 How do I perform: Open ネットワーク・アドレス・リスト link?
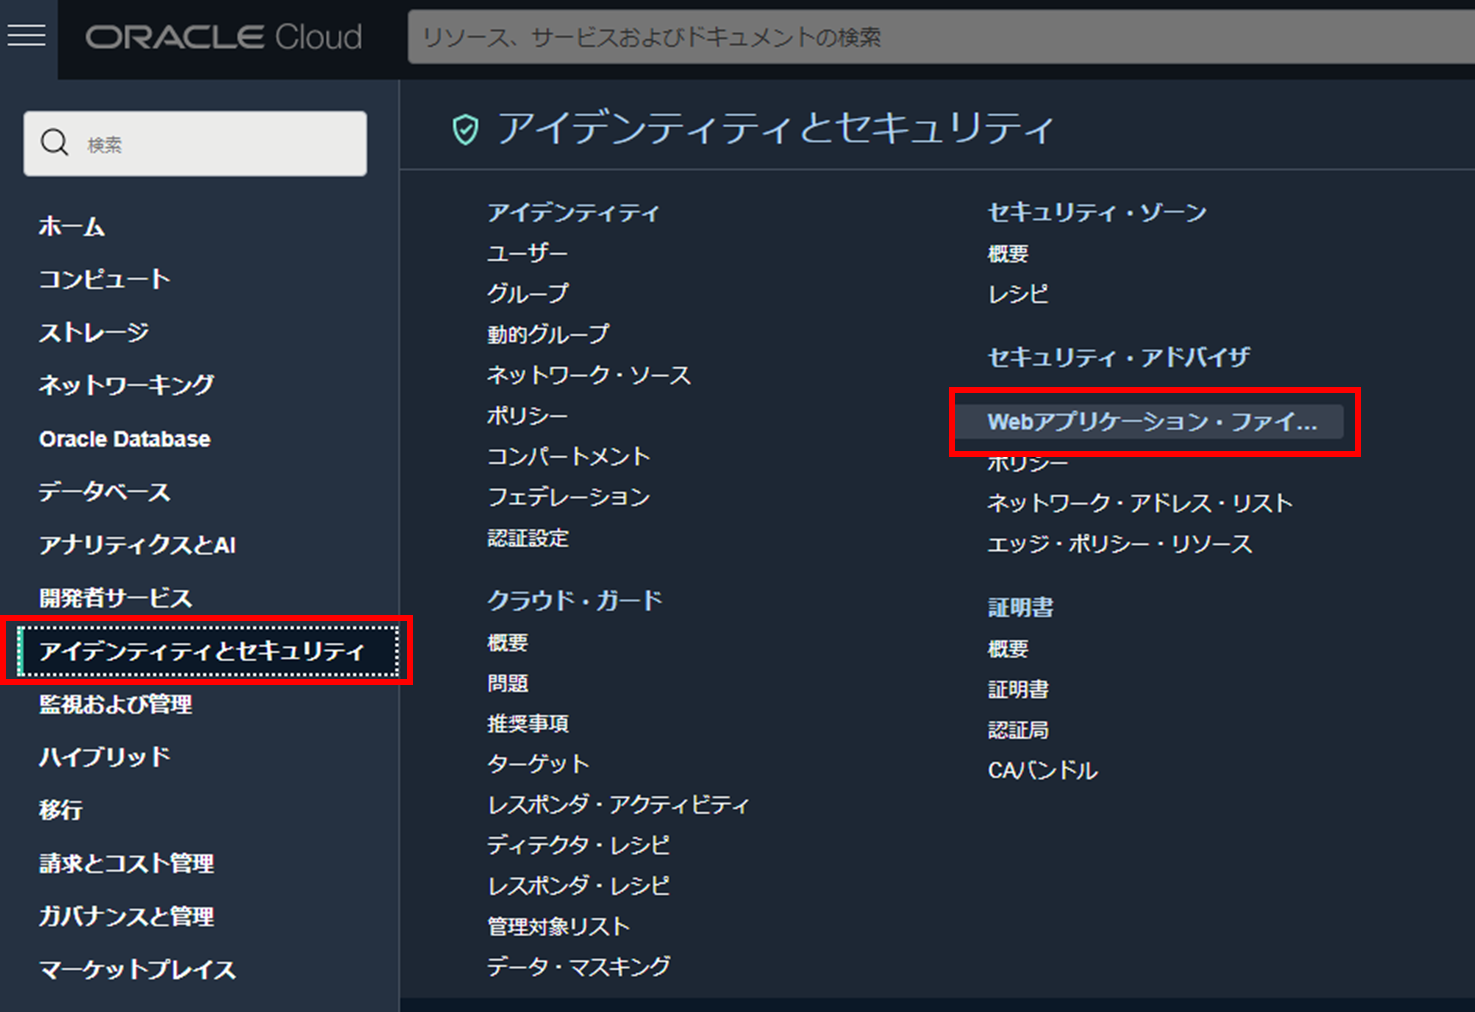pyautogui.click(x=1140, y=503)
